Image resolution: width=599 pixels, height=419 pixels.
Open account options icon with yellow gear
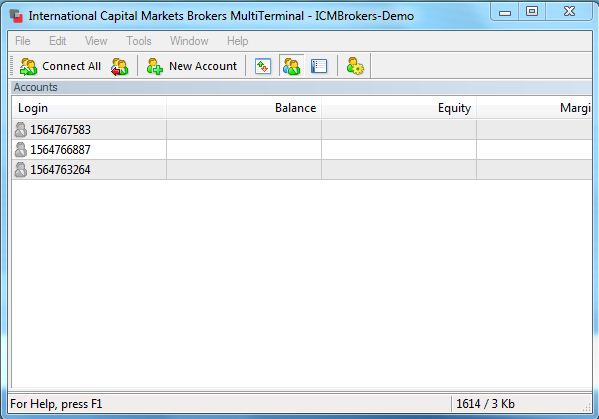tap(355, 66)
